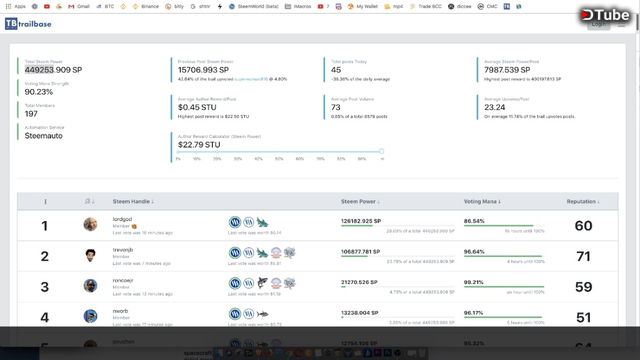Click the first W badge in lordgod's row

tap(235, 222)
